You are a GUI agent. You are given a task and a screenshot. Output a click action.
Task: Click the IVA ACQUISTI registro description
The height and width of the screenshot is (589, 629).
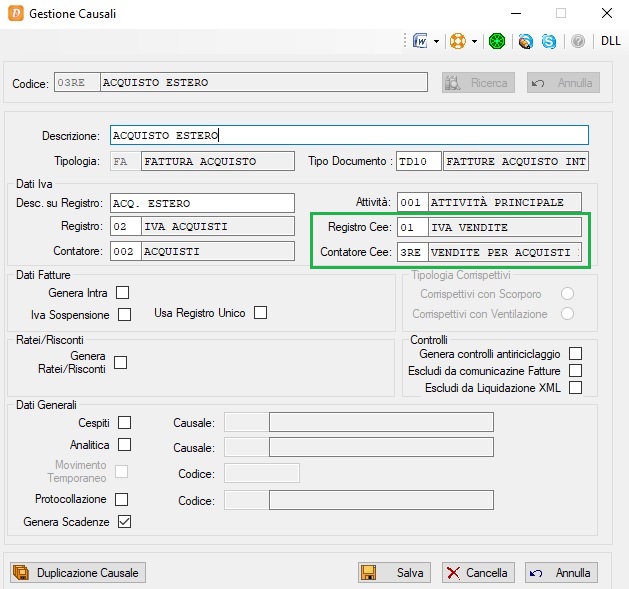click(218, 226)
